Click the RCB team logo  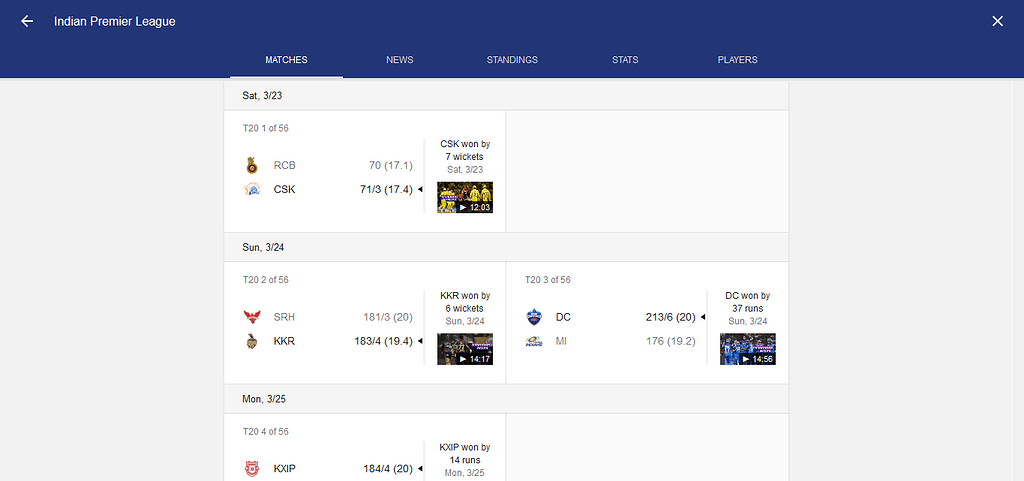click(x=251, y=166)
